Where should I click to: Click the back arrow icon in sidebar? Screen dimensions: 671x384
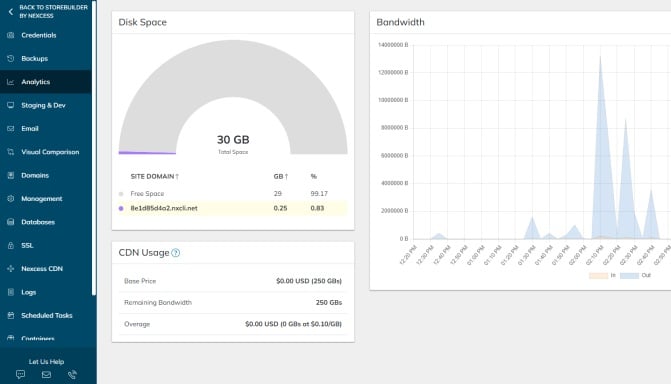11,12
